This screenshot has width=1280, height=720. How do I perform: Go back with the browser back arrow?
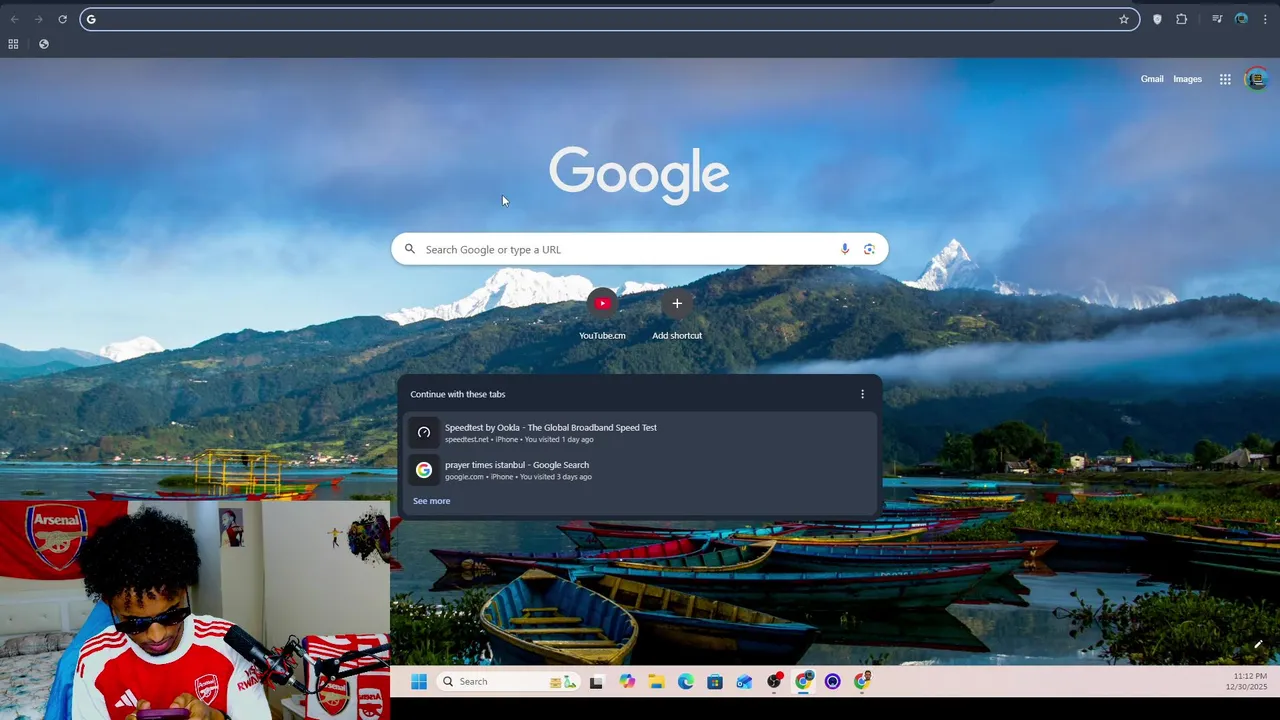(14, 19)
